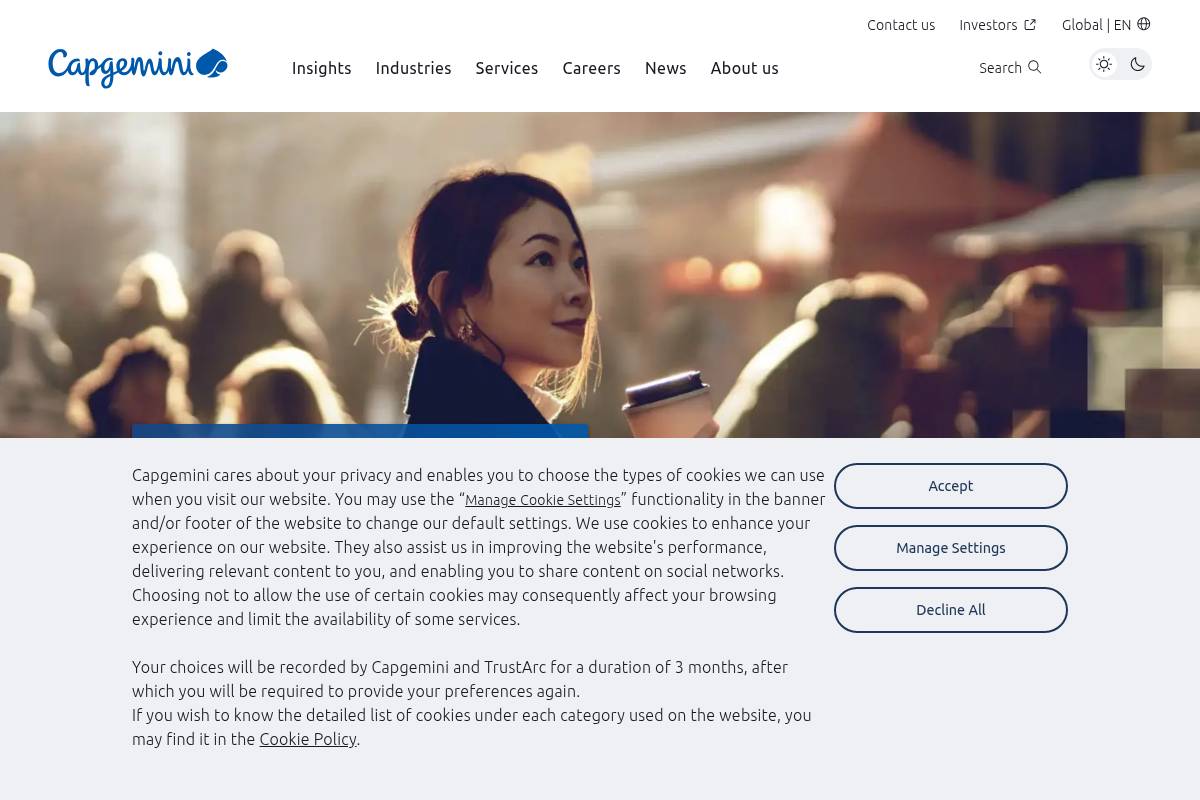Viewport: 1200px width, 800px height.
Task: Open the Services menu
Action: (x=507, y=68)
